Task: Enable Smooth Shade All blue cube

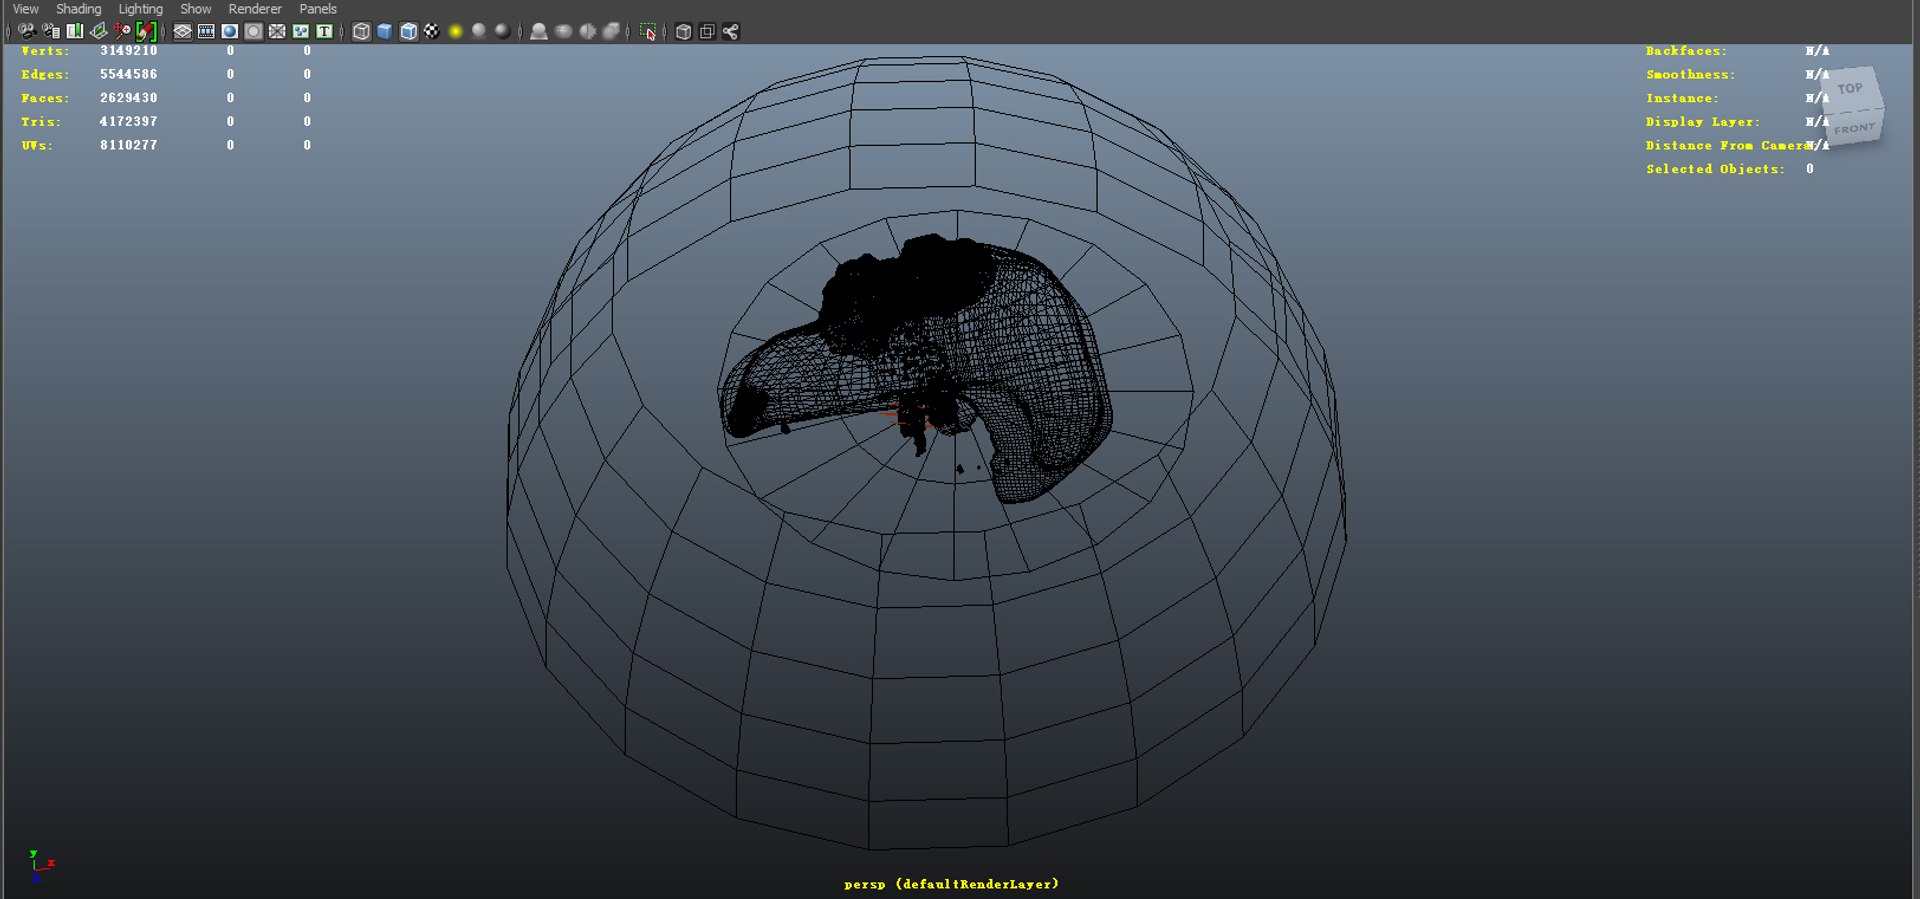Action: click(385, 32)
